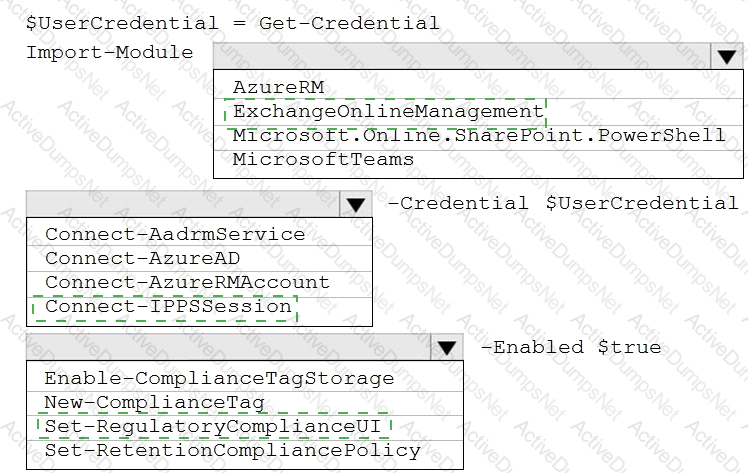Choose New-ComplianceTag from the list
Screen dimensions: 748x473
[x=154, y=402]
